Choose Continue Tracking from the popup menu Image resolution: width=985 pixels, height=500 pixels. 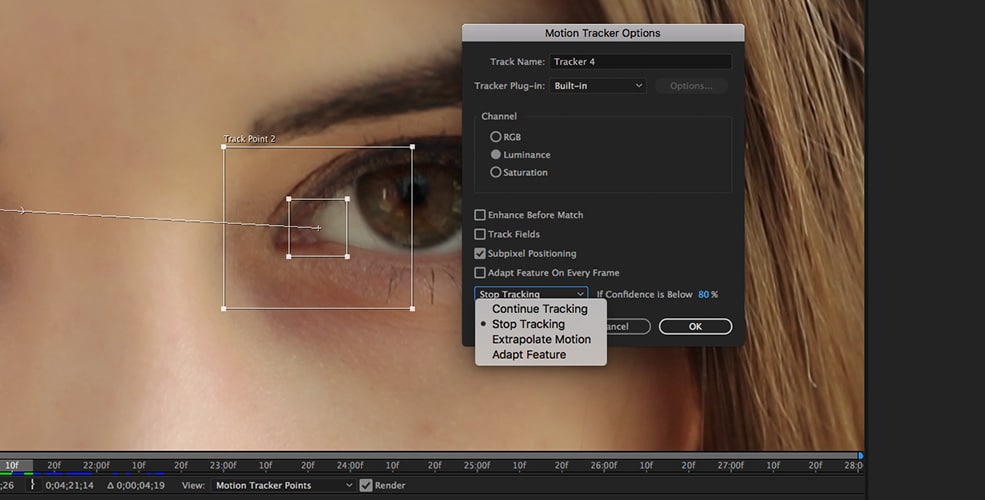539,309
